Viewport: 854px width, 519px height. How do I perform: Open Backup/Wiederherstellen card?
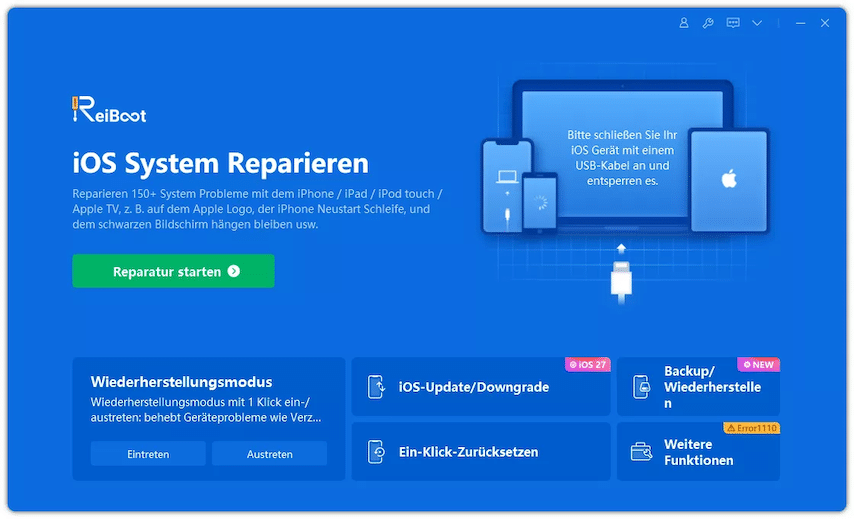698,387
